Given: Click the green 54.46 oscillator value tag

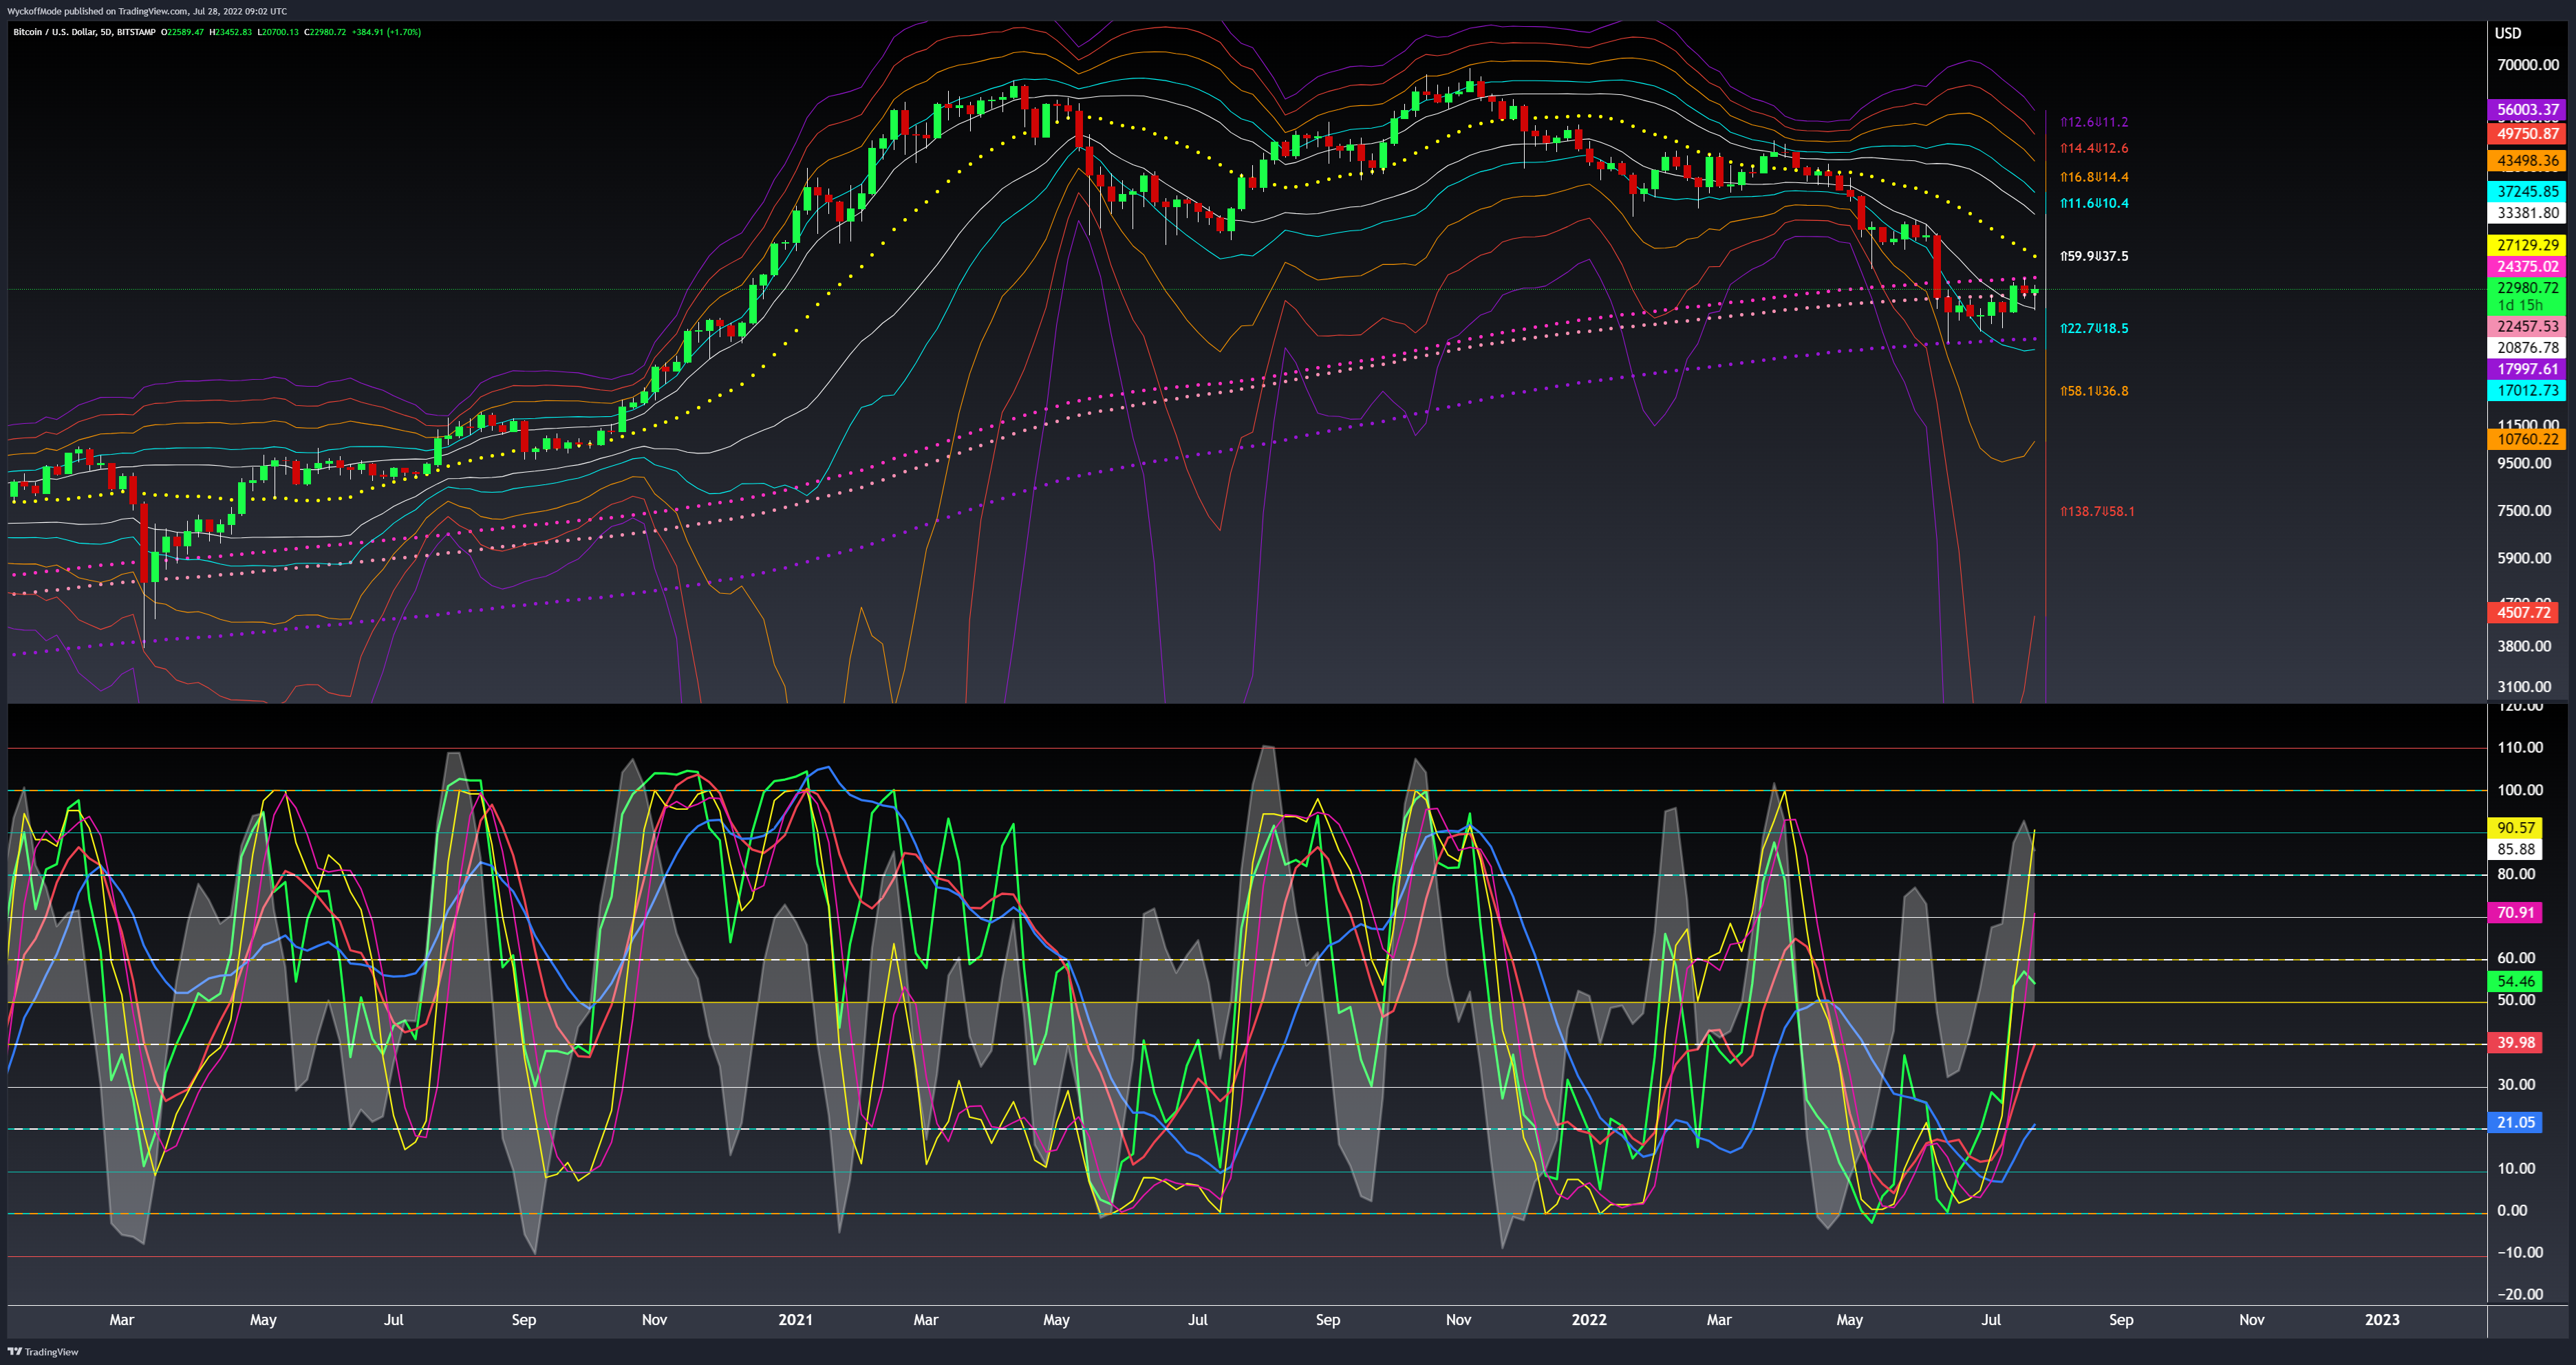Looking at the screenshot, I should (x=2516, y=982).
